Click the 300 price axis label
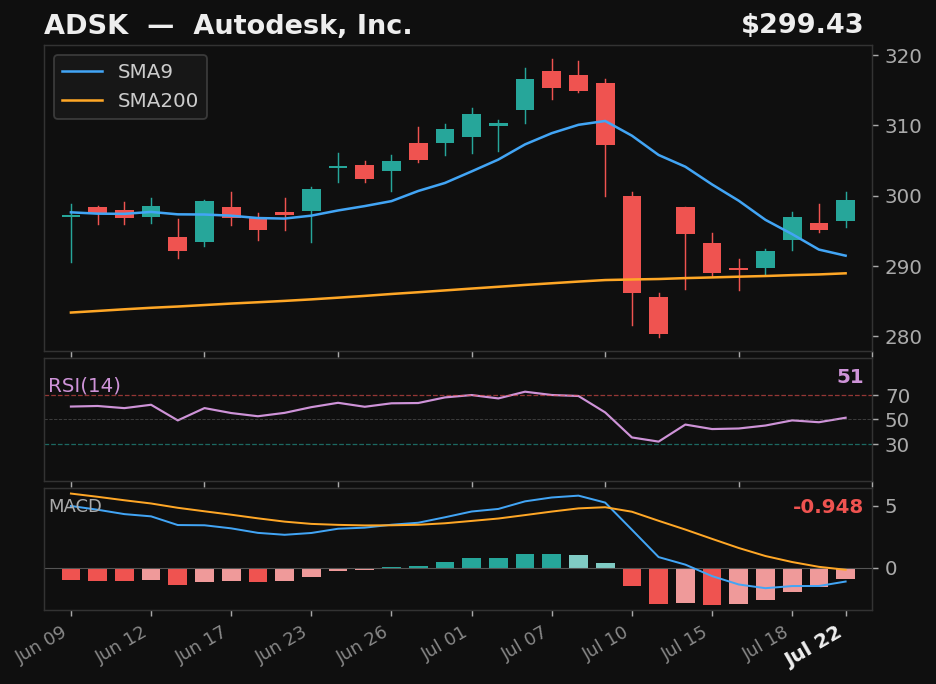Viewport: 936px width, 684px height. [903, 196]
